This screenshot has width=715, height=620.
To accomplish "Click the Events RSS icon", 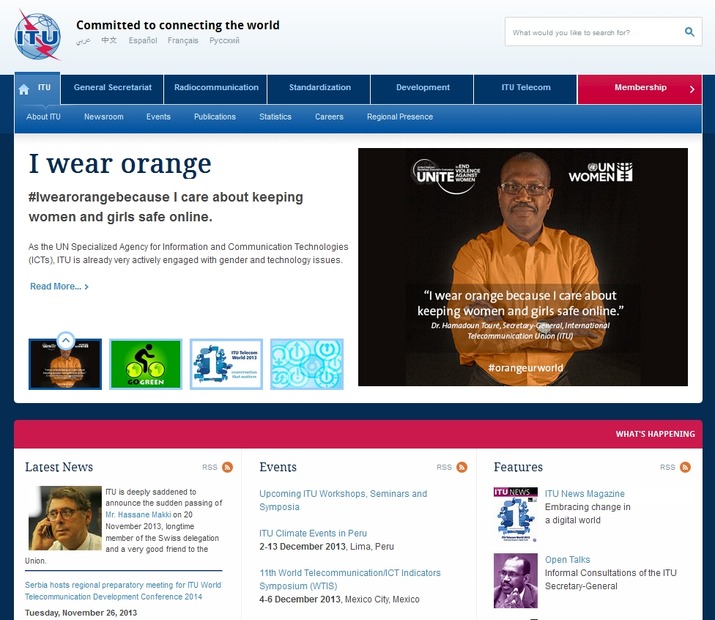I will click(461, 467).
